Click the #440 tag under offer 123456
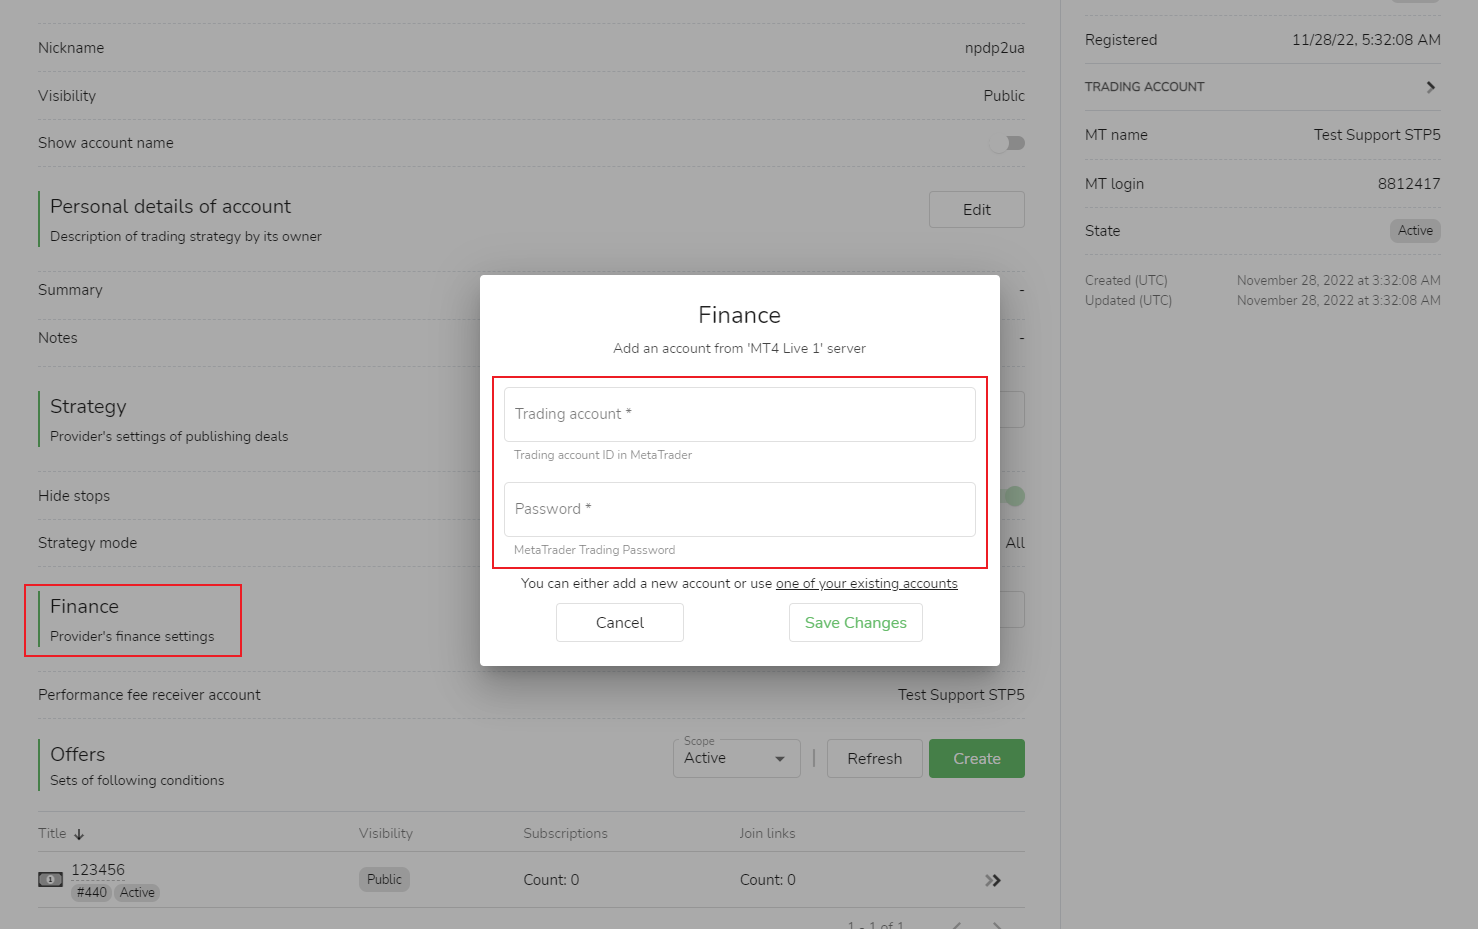The width and height of the screenshot is (1478, 929). coord(91,893)
